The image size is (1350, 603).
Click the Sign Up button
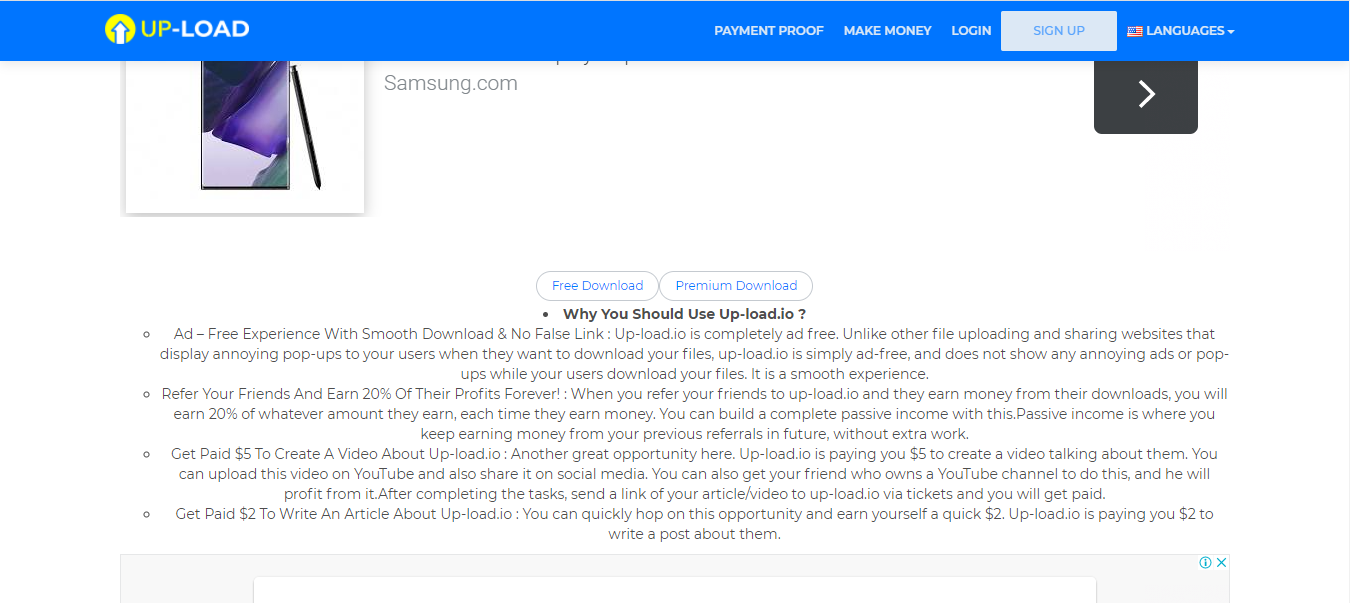point(1059,31)
